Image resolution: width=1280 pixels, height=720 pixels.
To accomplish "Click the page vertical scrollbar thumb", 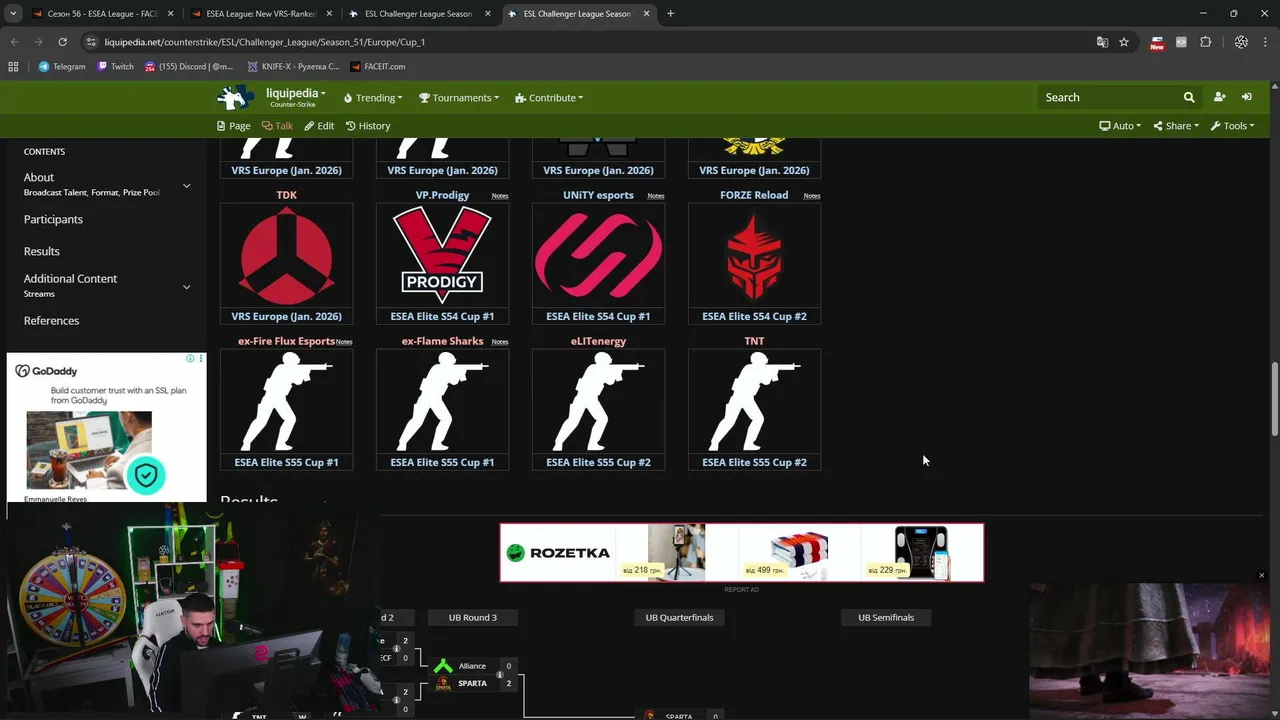I will click(x=1274, y=398).
